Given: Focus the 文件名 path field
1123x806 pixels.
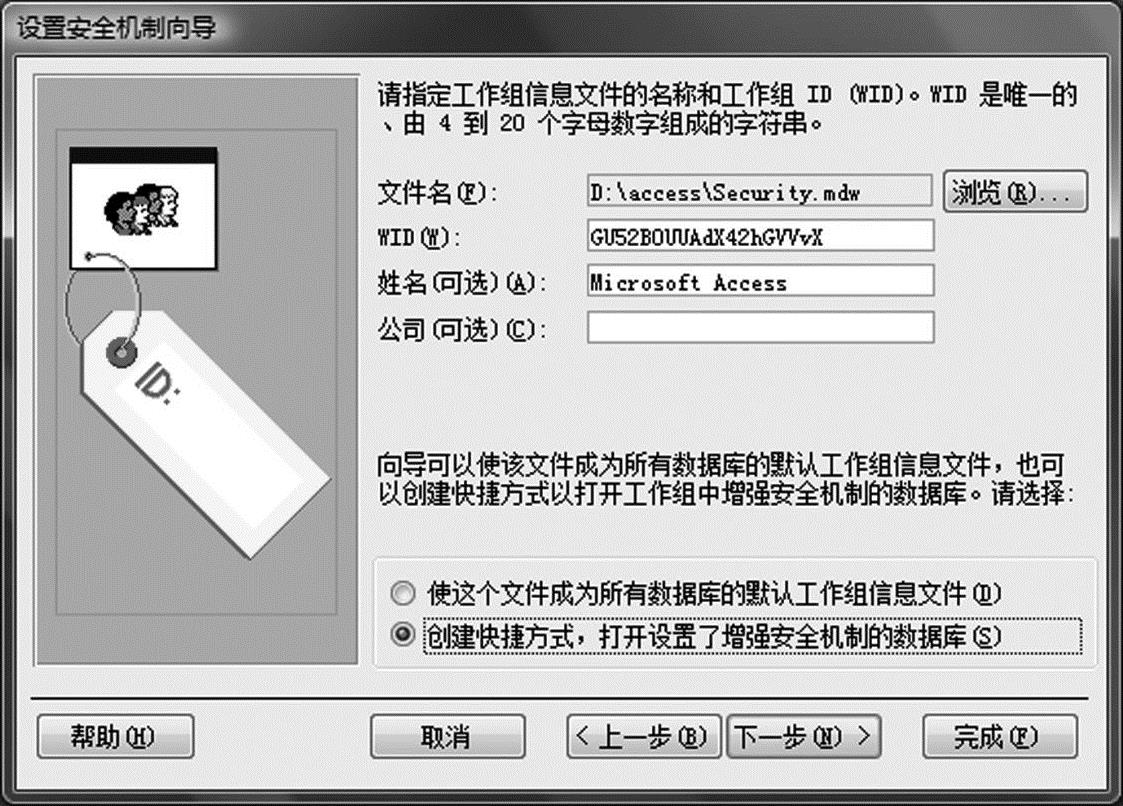Looking at the screenshot, I should click(760, 191).
